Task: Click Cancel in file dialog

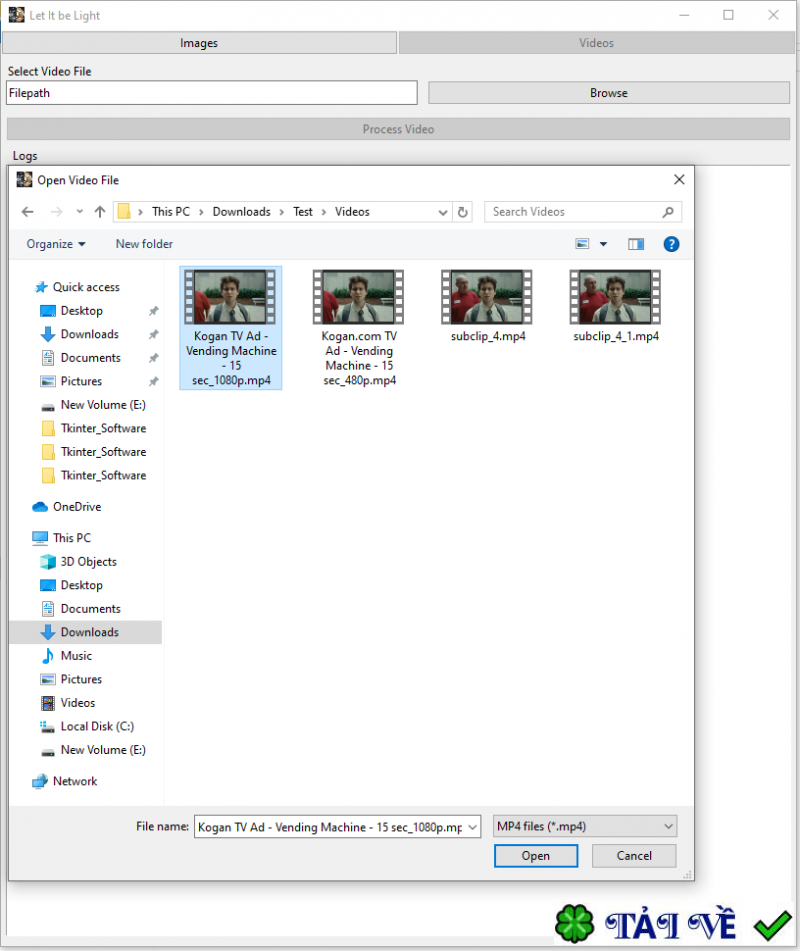Action: 634,856
